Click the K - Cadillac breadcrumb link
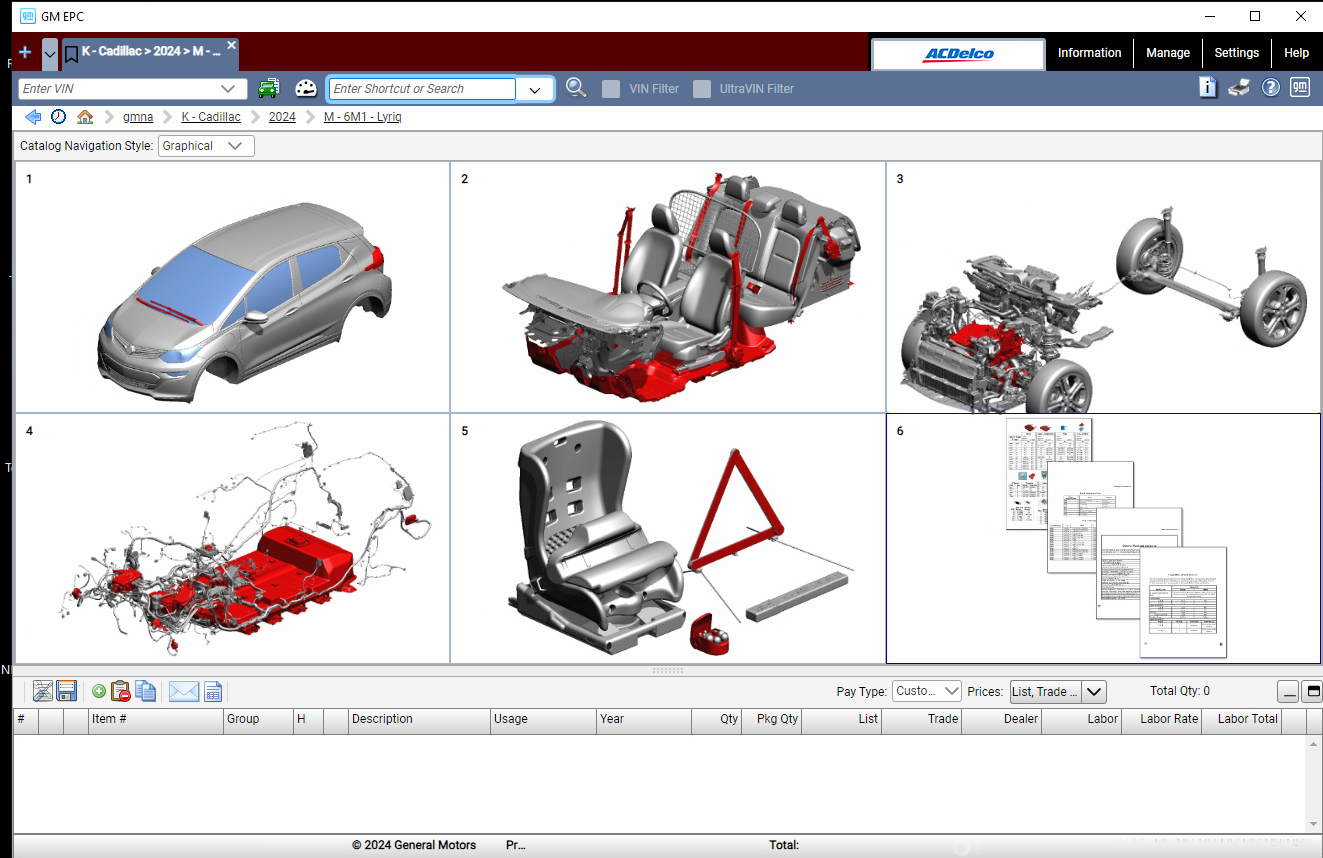 [x=211, y=117]
